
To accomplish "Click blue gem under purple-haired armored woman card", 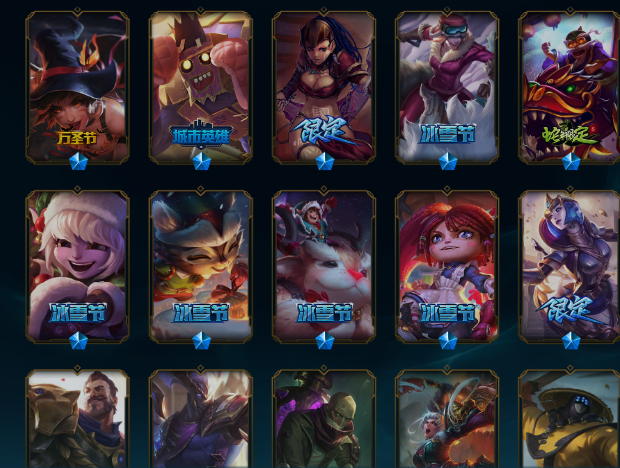I will coord(571,341).
